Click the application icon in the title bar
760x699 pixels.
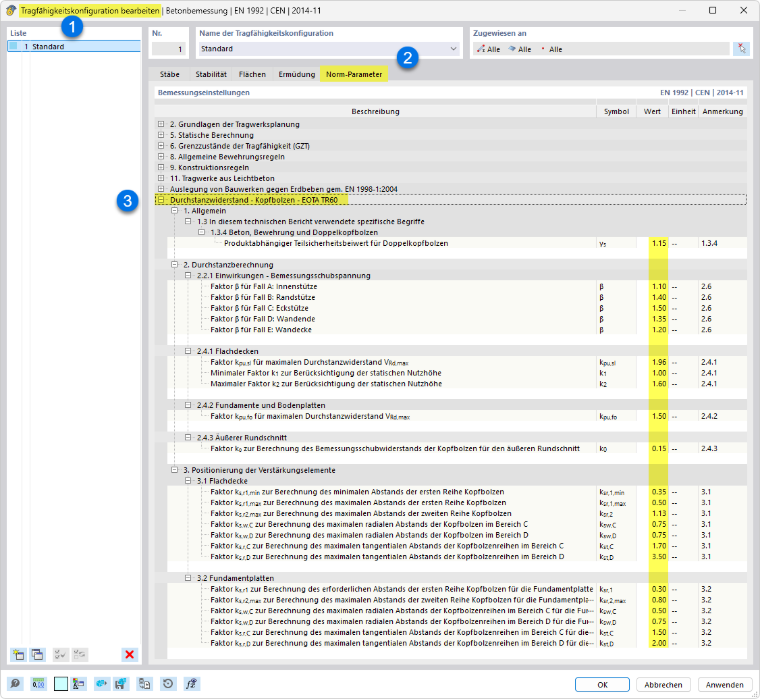click(x=11, y=10)
